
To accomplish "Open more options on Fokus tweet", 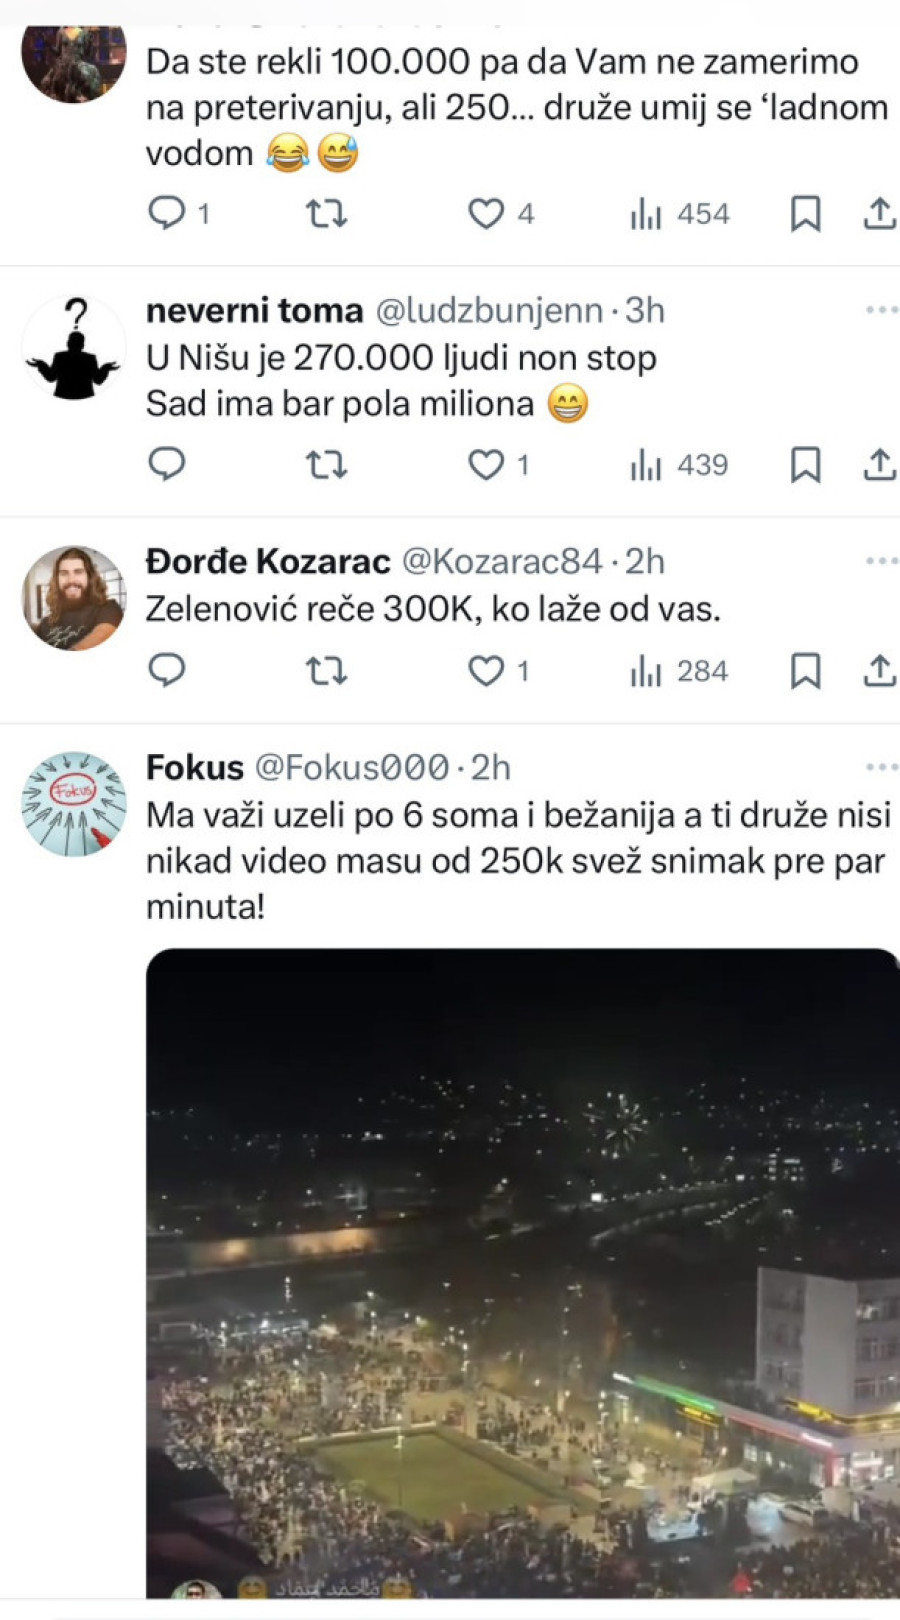I will coord(881,767).
